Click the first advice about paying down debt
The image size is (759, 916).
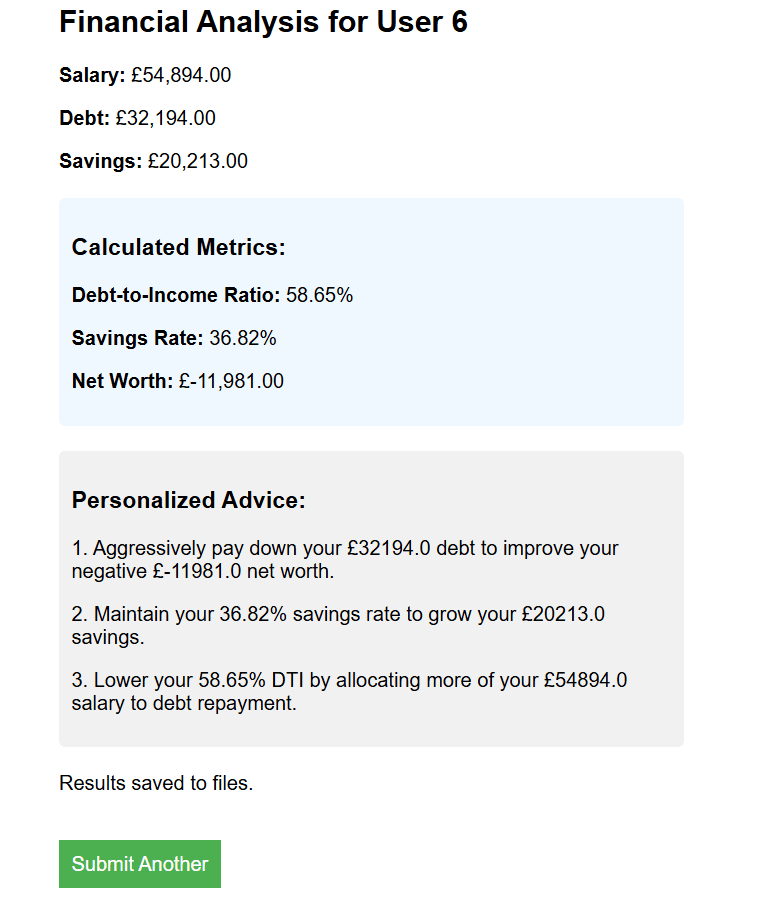345,560
